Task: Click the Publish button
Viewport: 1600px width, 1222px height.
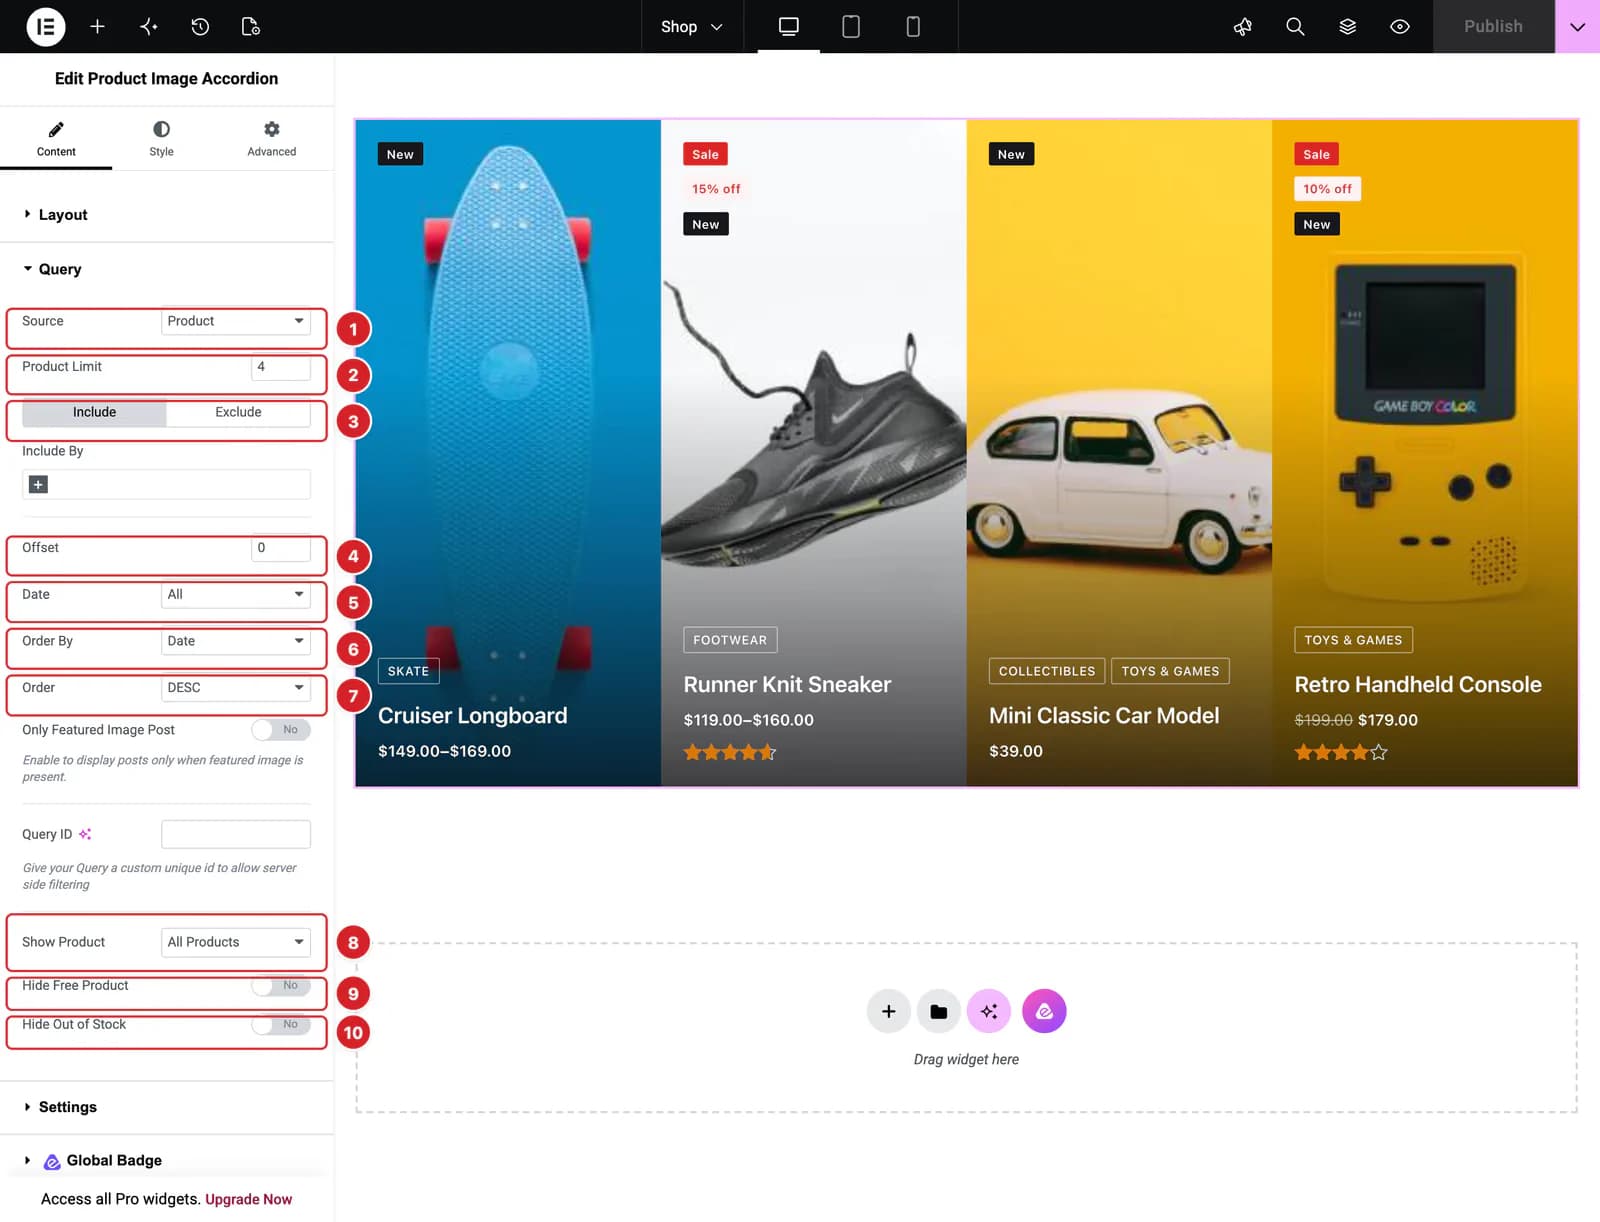Action: (1493, 27)
